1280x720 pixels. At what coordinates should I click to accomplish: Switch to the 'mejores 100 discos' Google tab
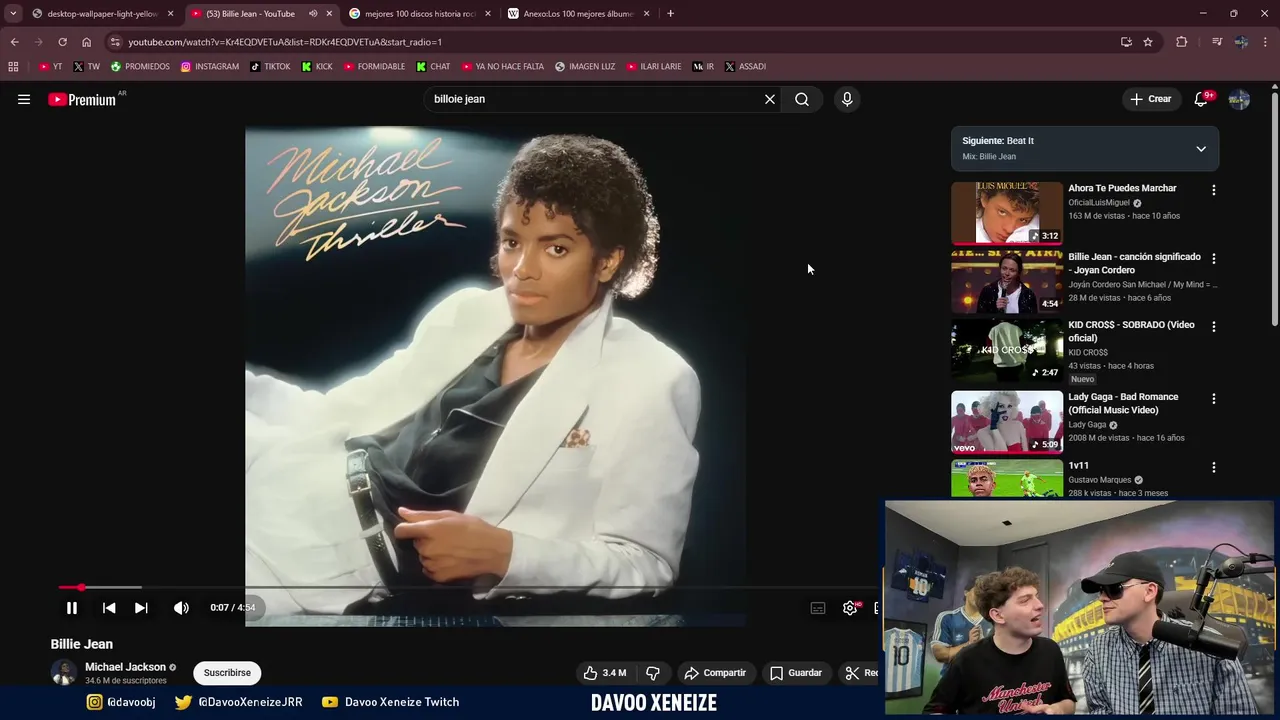(420, 14)
